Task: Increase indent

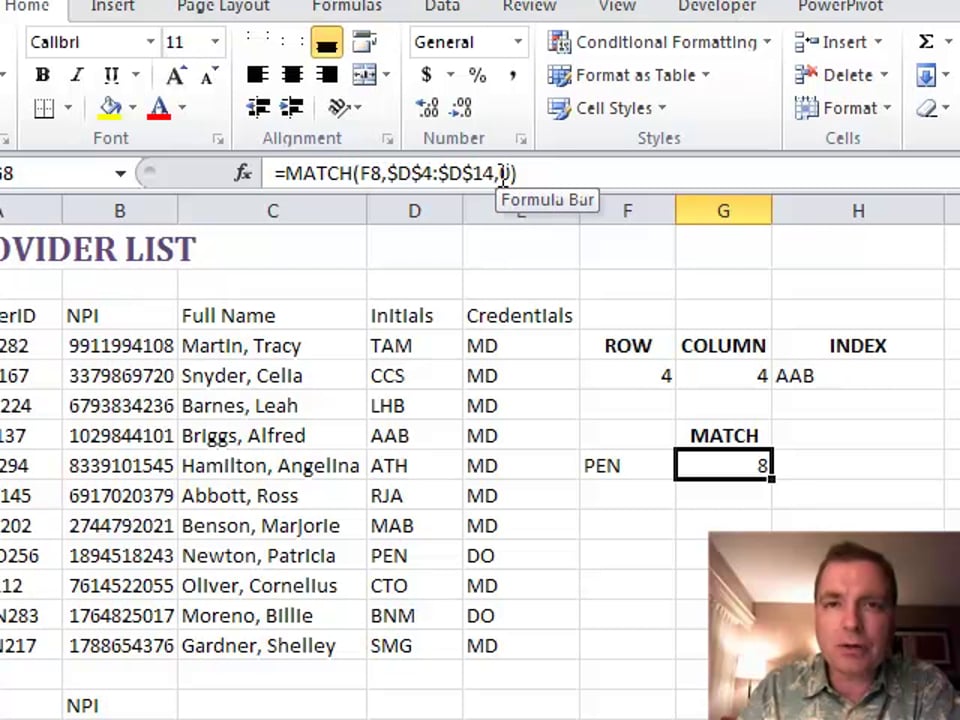Action: pos(291,108)
